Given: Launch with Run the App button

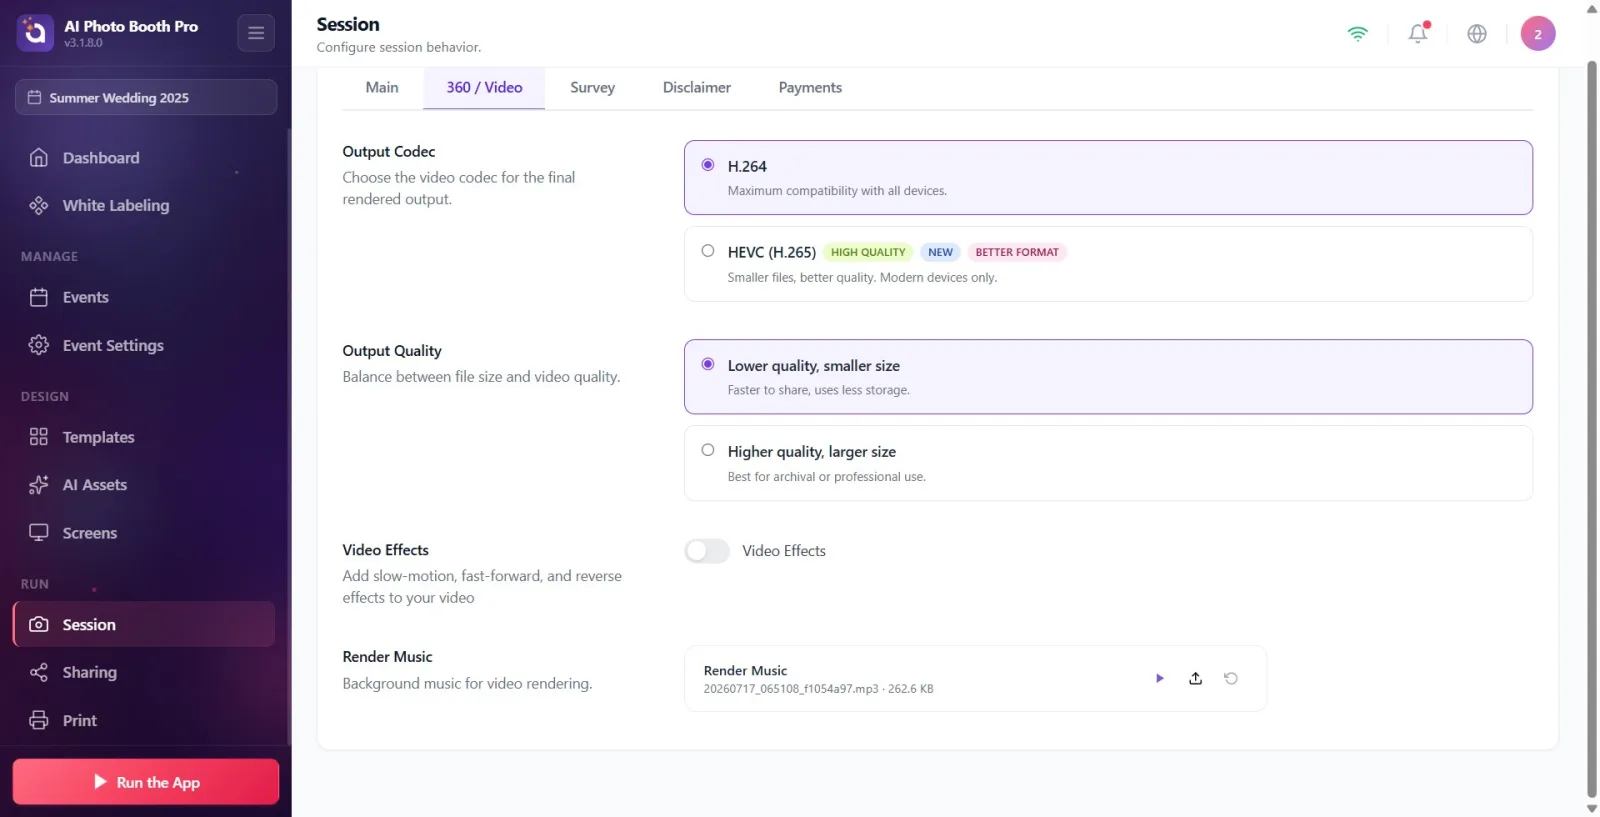Looking at the screenshot, I should [x=146, y=782].
